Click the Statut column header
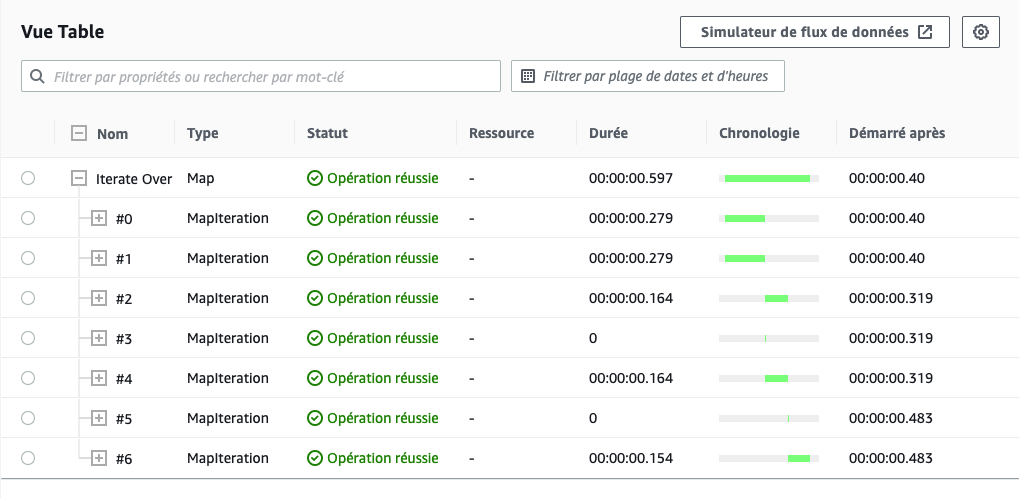The width and height of the screenshot is (1019, 498). pyautogui.click(x=328, y=133)
